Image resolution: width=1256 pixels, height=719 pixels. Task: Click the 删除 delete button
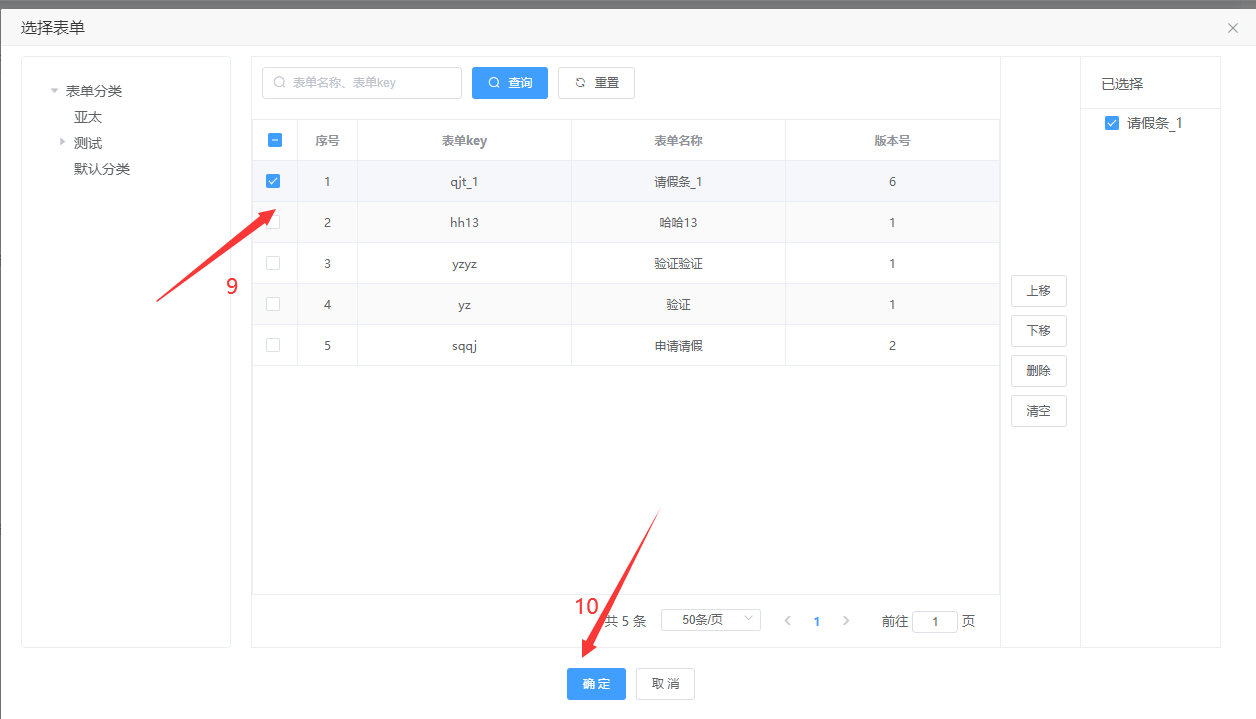[x=1038, y=371]
